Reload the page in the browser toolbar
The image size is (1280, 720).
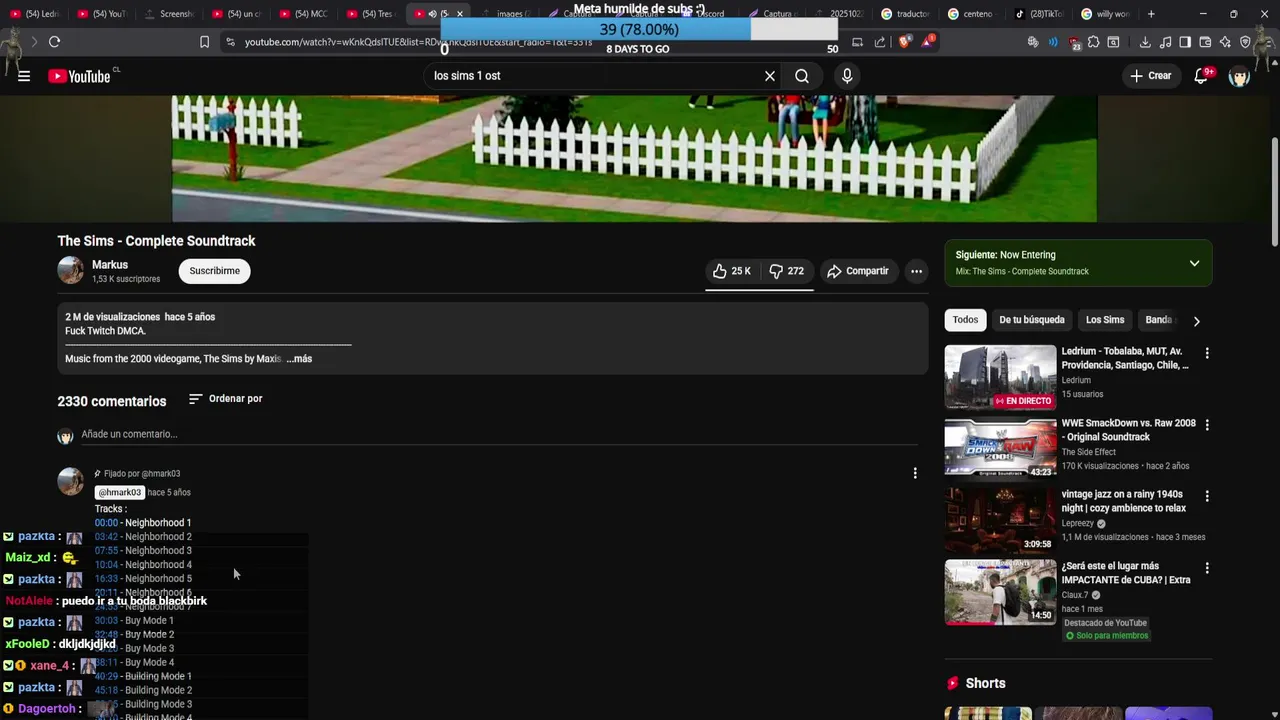coord(54,42)
